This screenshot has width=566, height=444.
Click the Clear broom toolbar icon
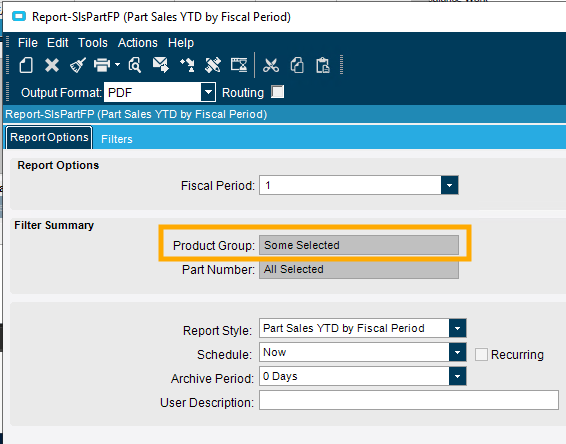pos(78,65)
